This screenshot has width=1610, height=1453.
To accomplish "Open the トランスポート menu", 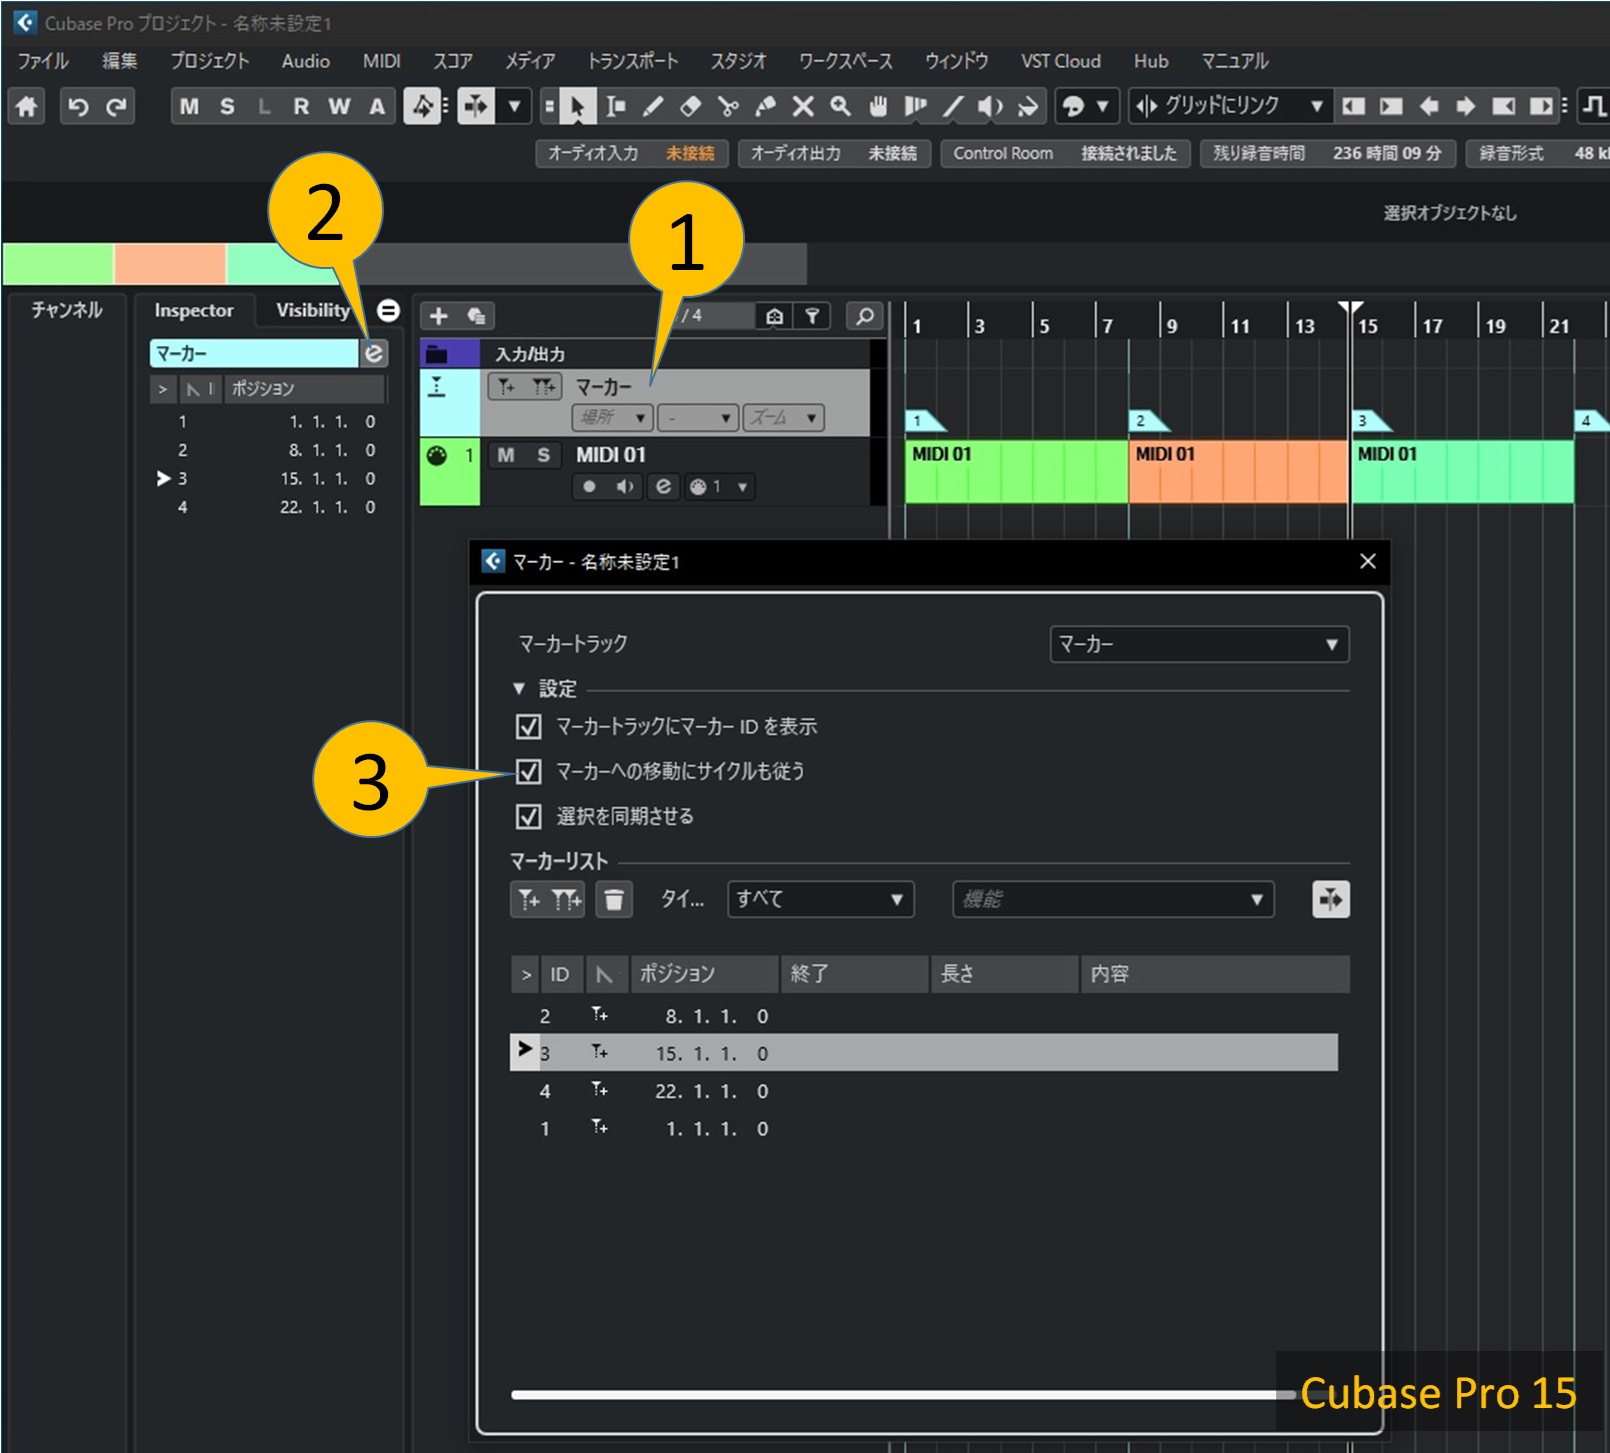I will point(632,61).
